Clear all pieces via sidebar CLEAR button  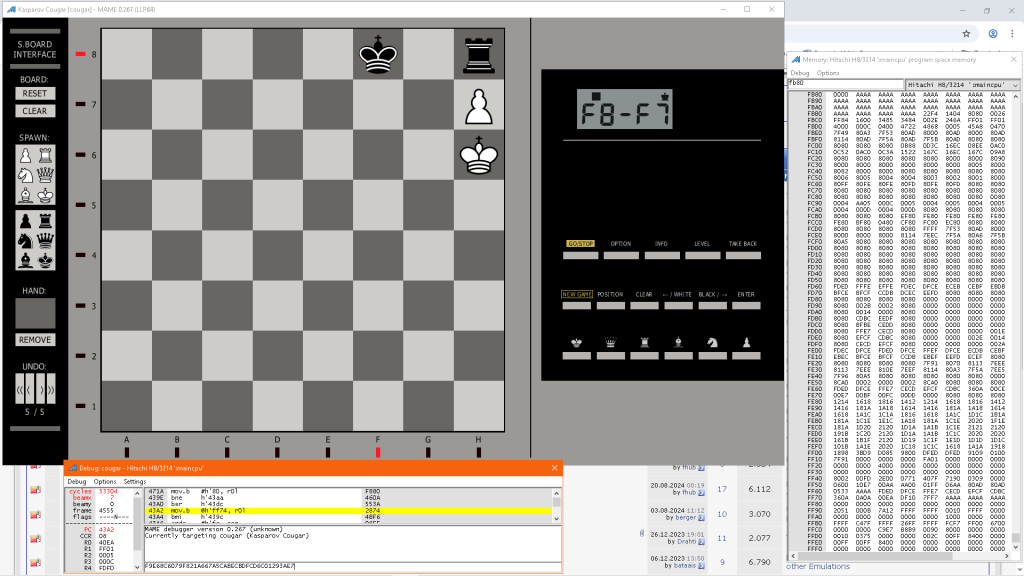tap(35, 111)
